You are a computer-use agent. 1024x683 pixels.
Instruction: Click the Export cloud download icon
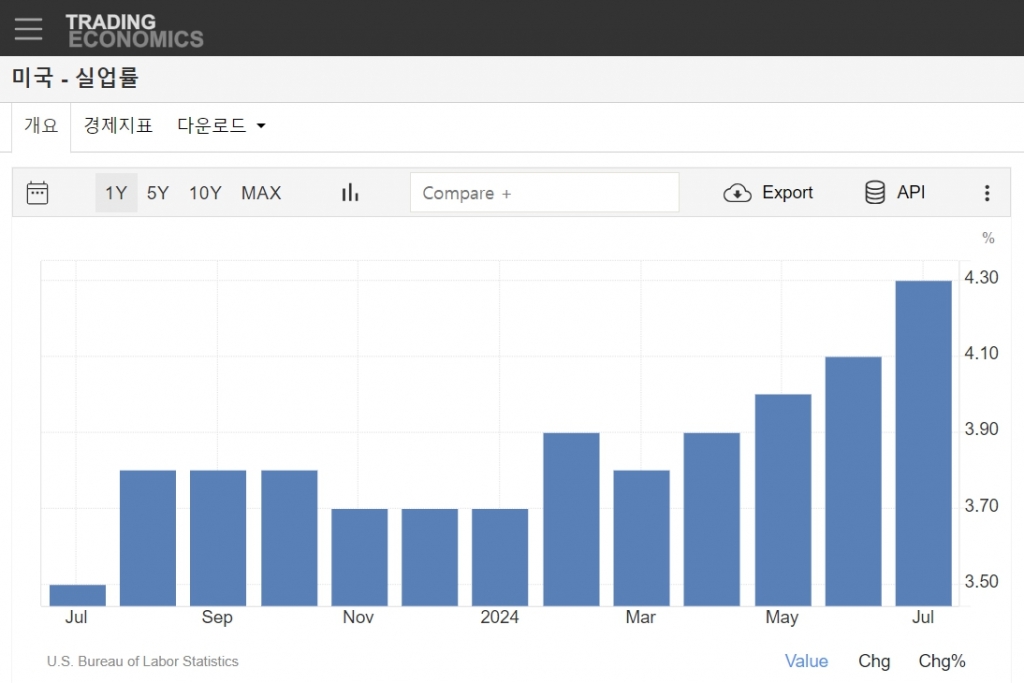(737, 193)
